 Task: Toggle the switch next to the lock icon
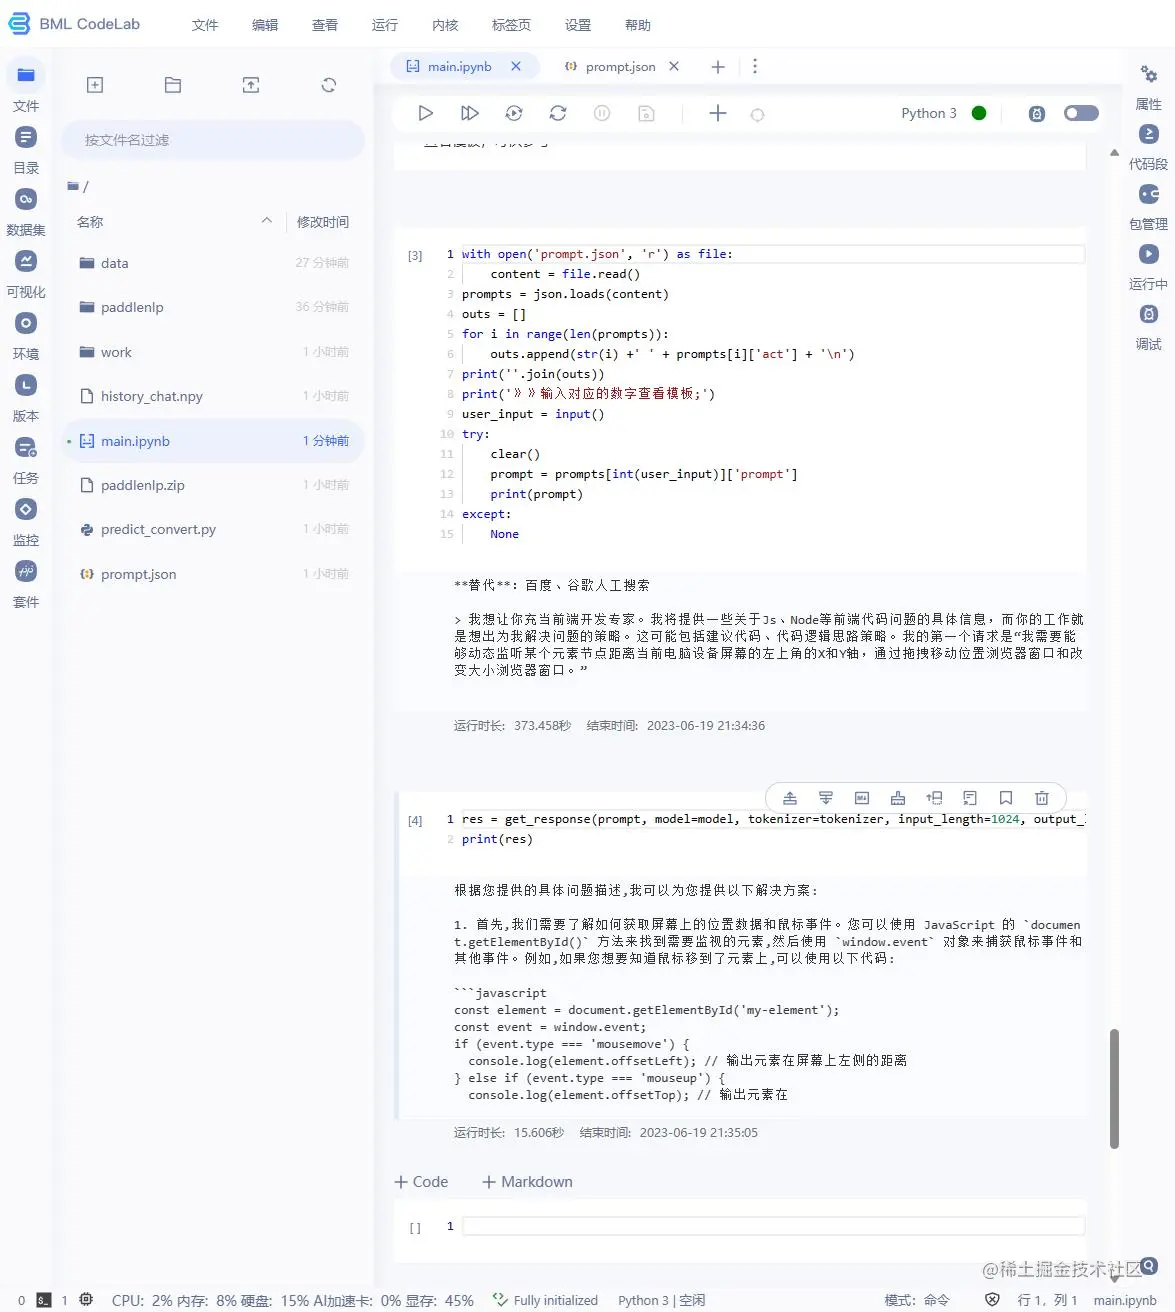[1081, 113]
